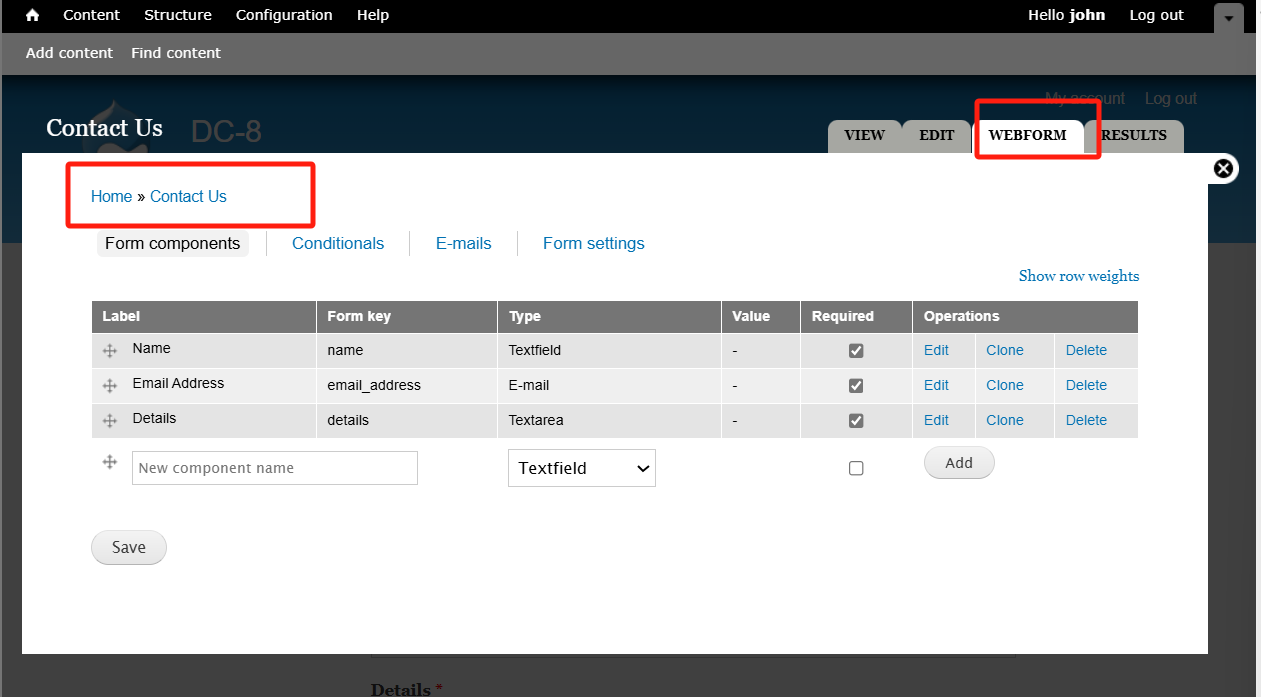Image resolution: width=1261 pixels, height=697 pixels.
Task: Edit the Details component
Action: [x=936, y=420]
